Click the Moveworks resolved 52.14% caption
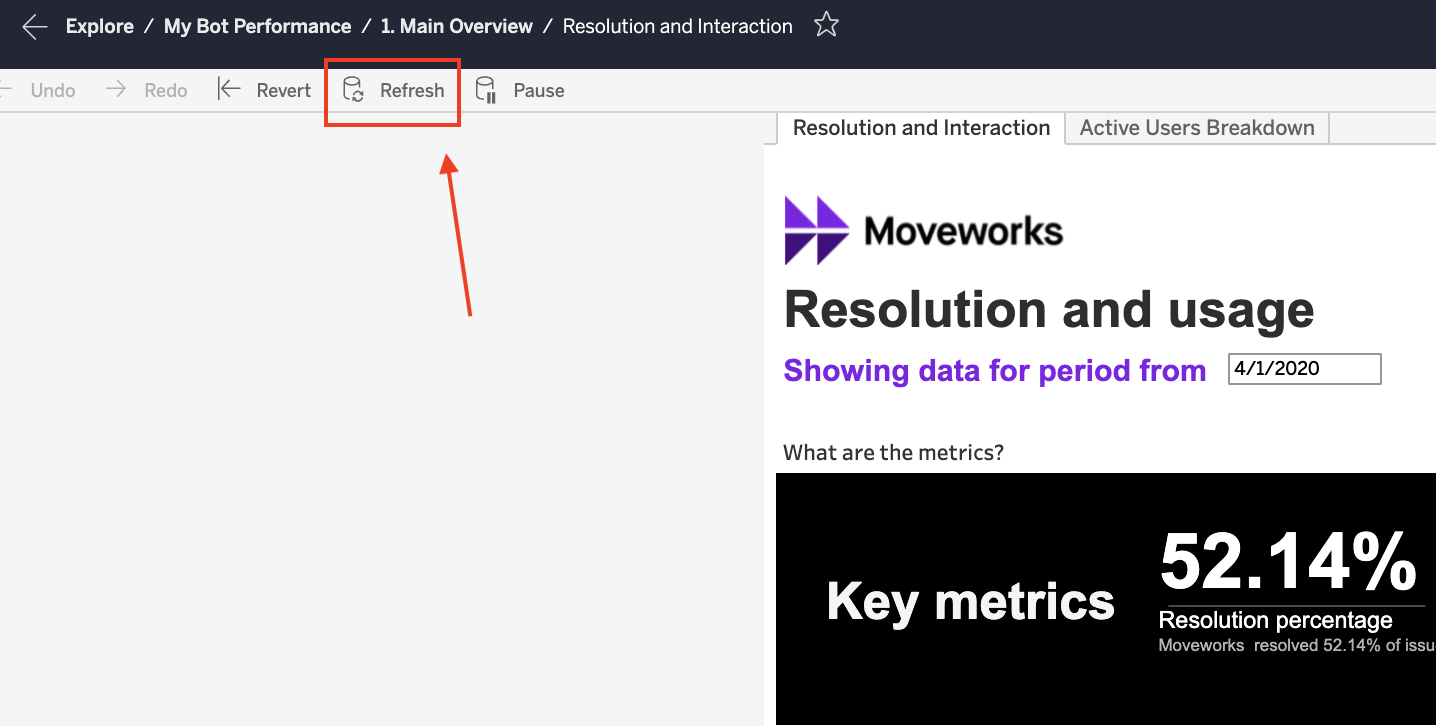The width and height of the screenshot is (1436, 726). point(1297,646)
